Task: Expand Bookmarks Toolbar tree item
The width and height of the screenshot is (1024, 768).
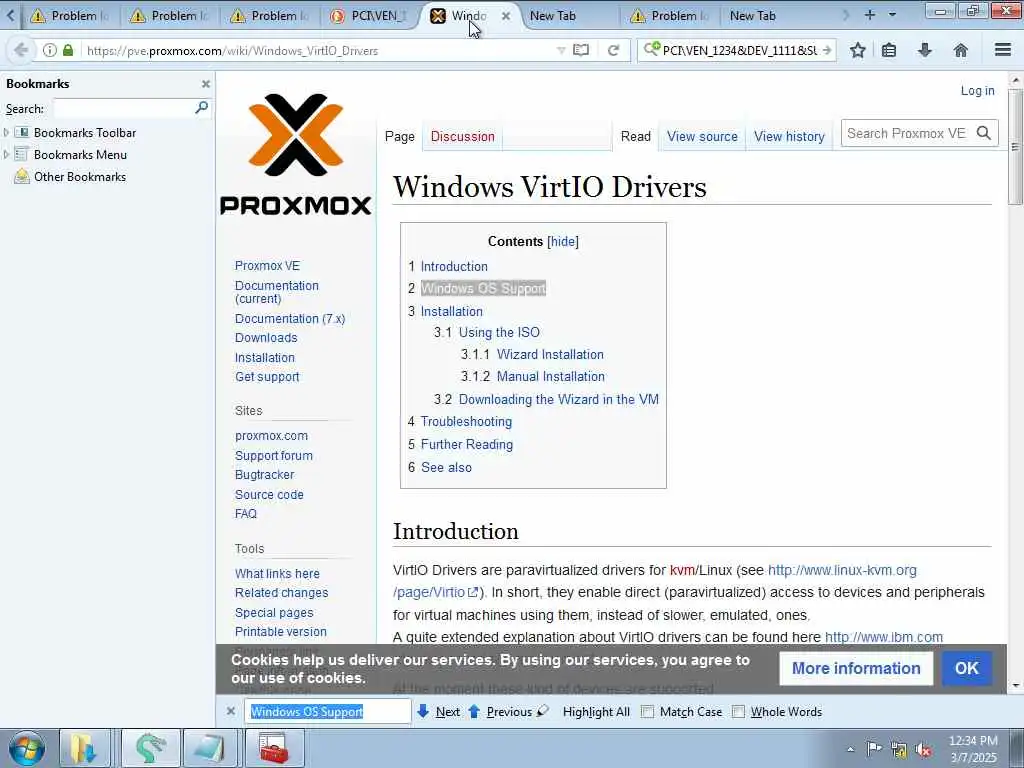Action: 7,133
